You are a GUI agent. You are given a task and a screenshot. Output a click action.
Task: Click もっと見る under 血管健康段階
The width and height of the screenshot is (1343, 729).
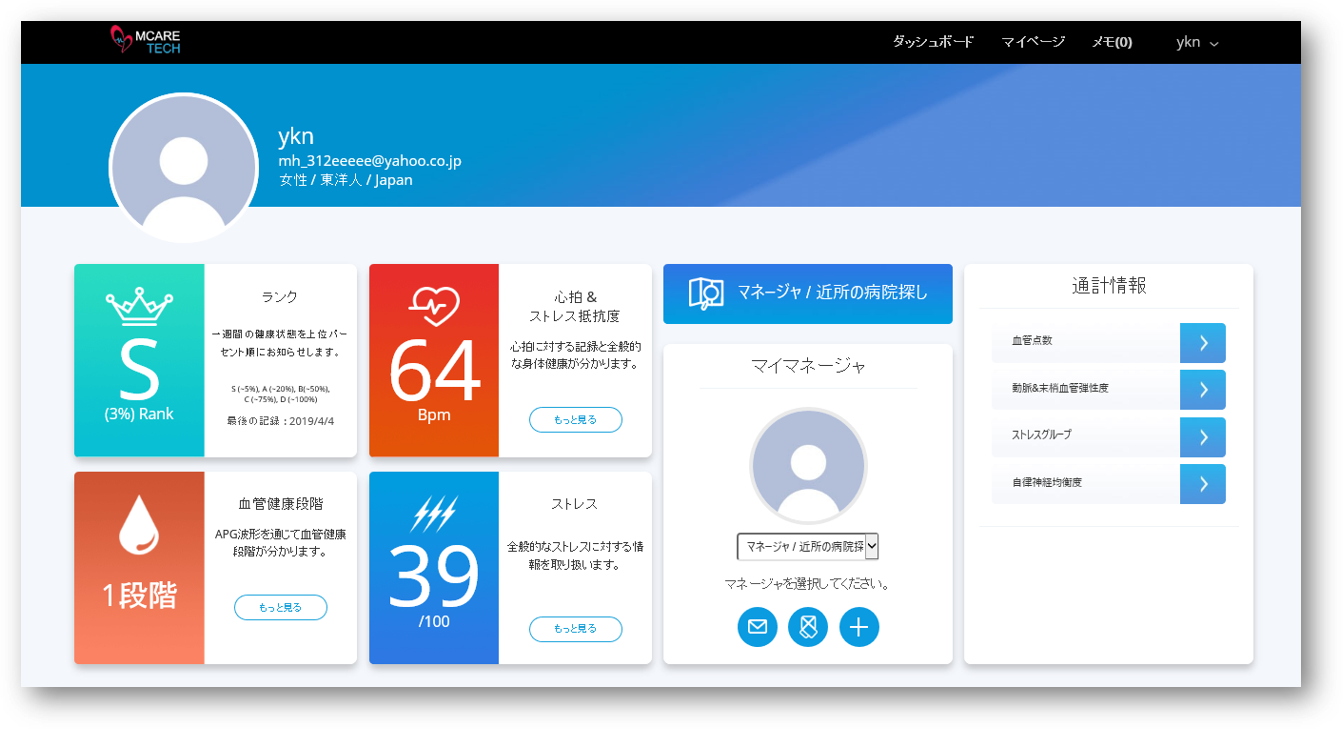coord(280,607)
